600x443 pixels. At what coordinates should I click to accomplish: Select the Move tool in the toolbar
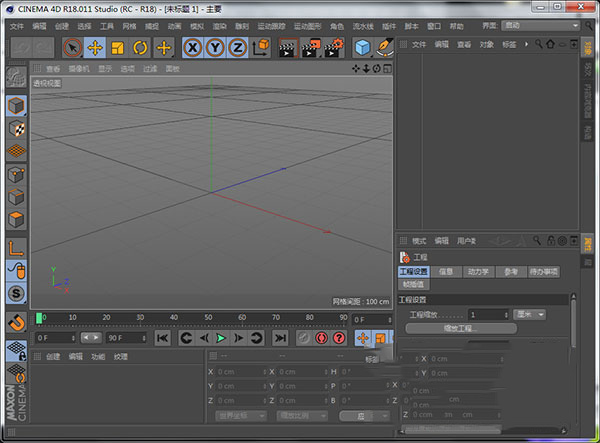click(96, 47)
